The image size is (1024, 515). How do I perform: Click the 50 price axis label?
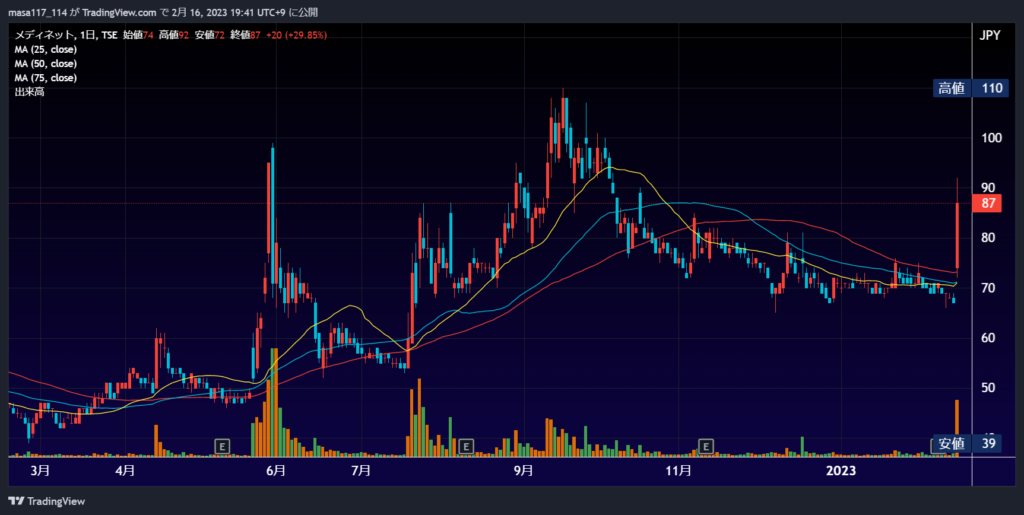tap(988, 388)
